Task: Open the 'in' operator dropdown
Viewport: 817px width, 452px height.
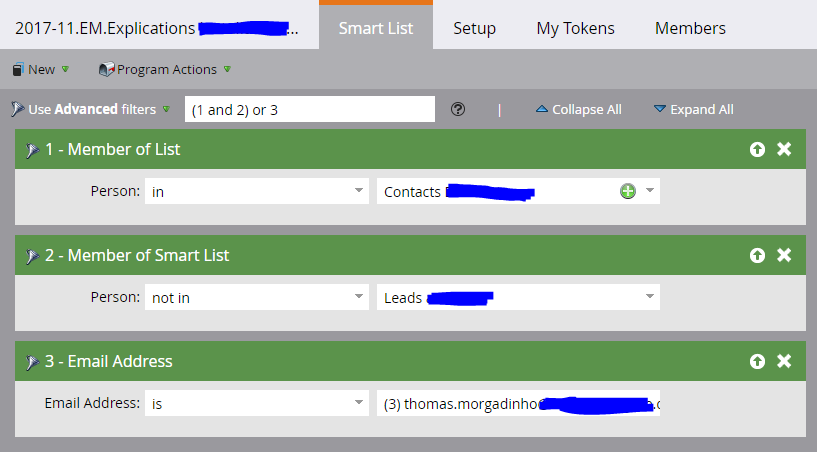Action: (257, 191)
